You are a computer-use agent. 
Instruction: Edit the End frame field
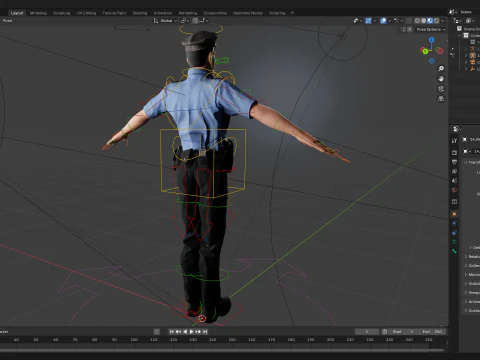click(433, 331)
